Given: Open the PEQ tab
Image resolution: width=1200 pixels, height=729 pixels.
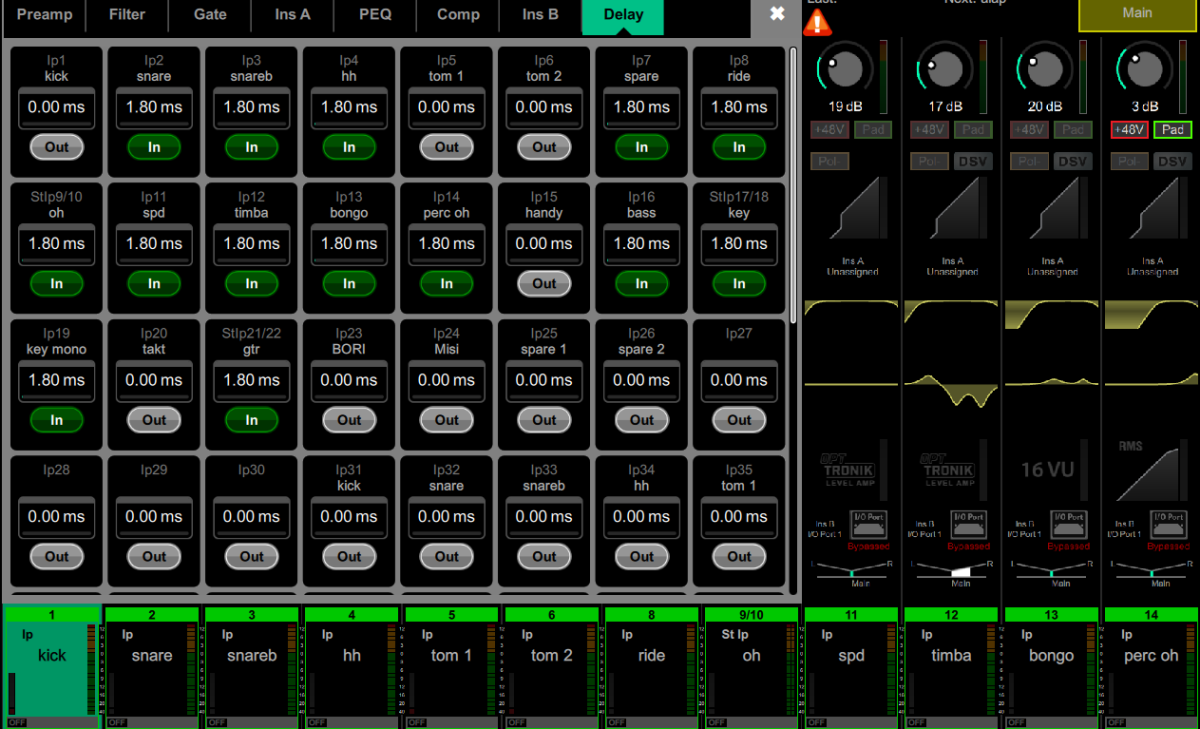Looking at the screenshot, I should 375,15.
